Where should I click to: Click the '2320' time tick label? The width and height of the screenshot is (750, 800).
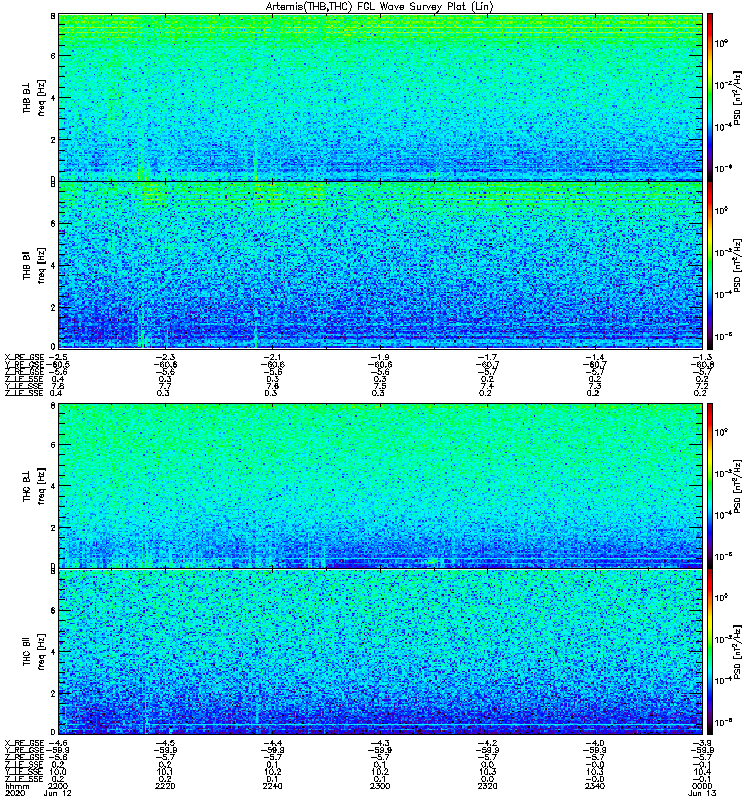(488, 786)
